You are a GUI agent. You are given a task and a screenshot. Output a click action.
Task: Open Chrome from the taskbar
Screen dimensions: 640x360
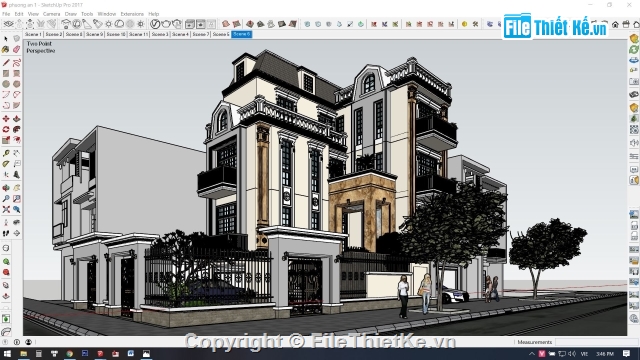(70, 353)
